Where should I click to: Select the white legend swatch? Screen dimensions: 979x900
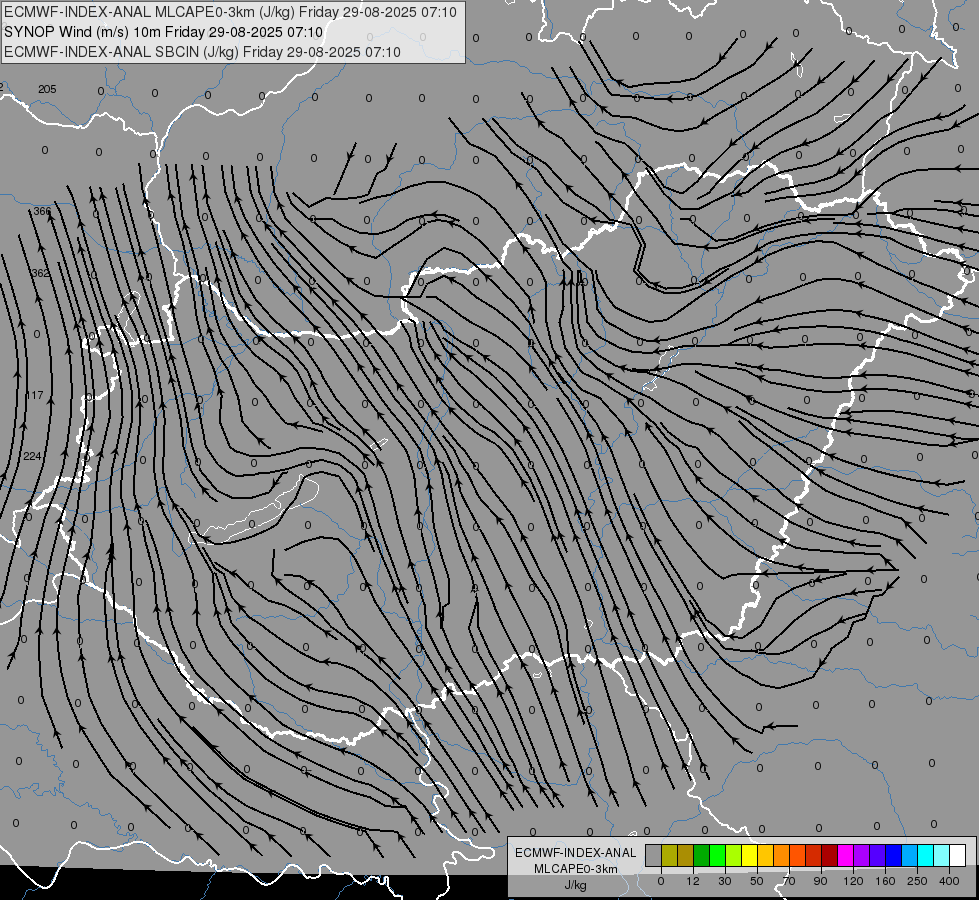point(957,855)
